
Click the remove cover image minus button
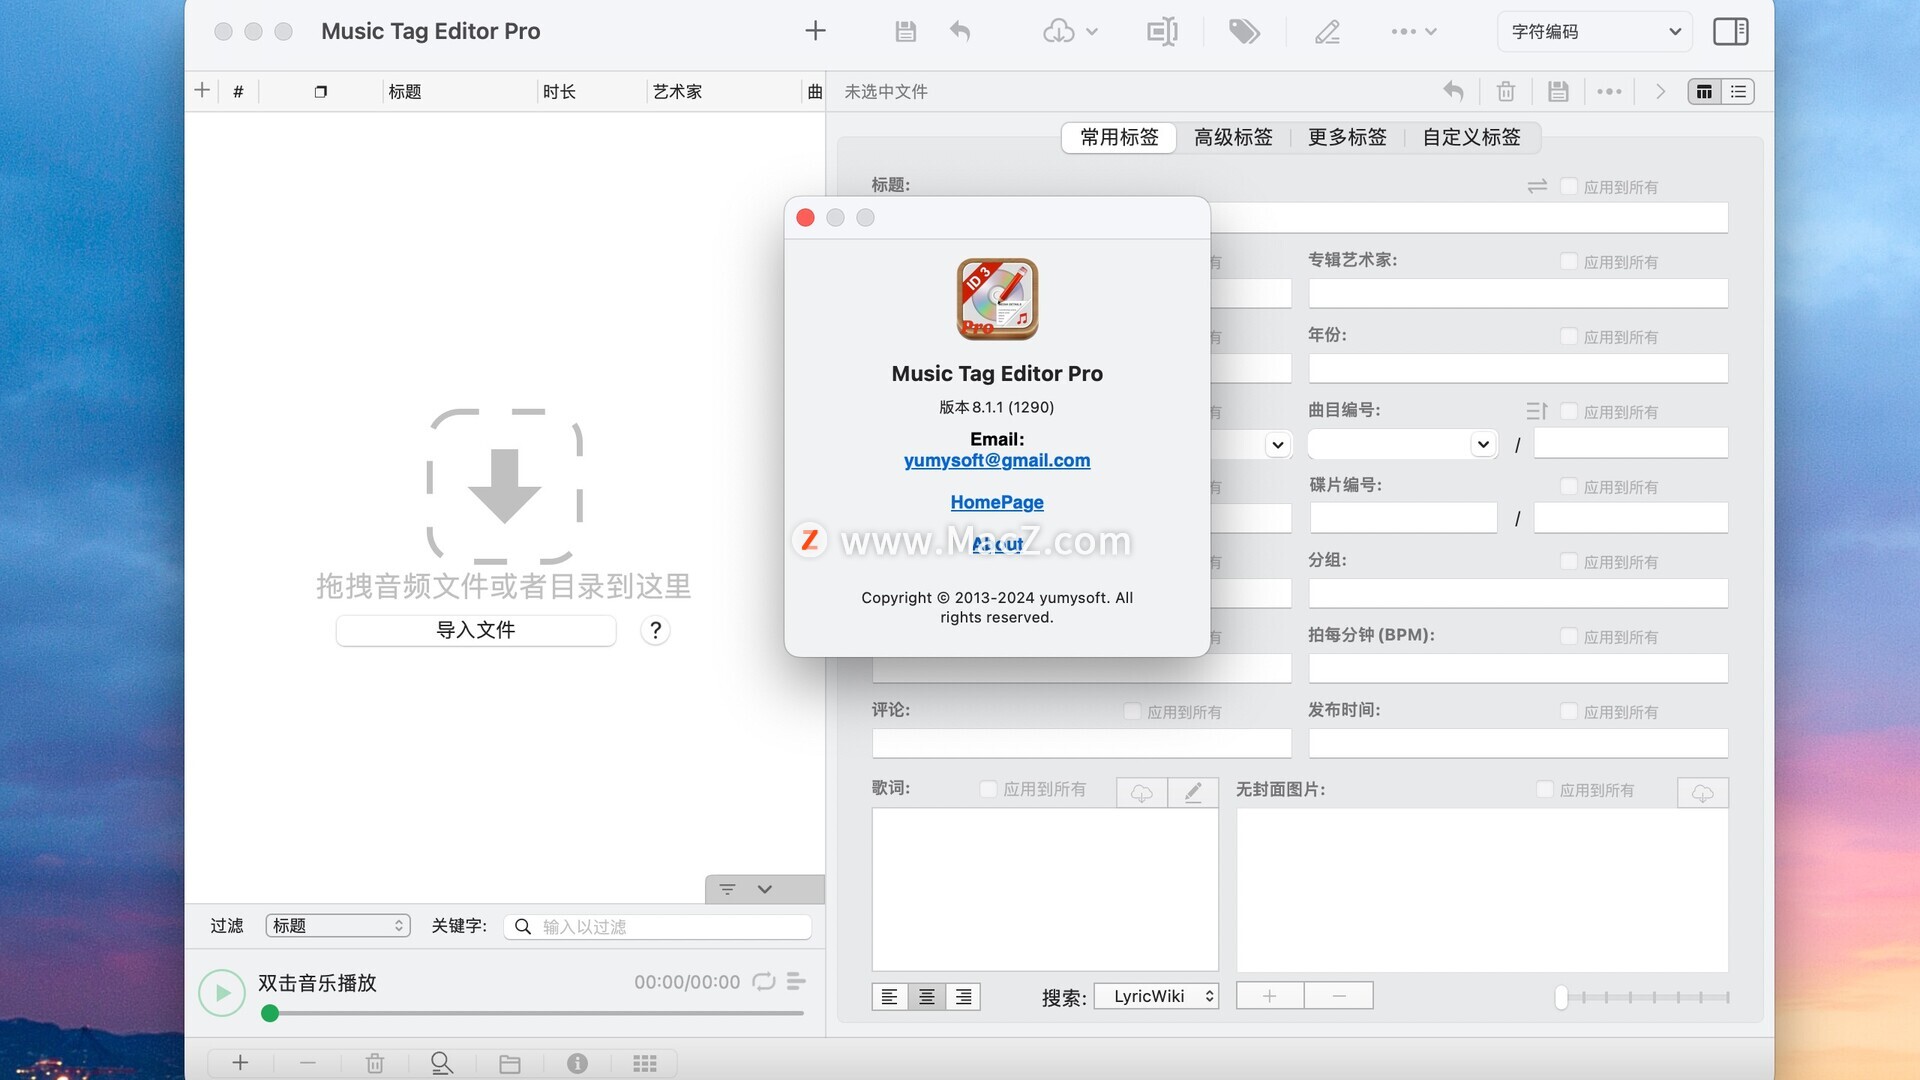1339,996
